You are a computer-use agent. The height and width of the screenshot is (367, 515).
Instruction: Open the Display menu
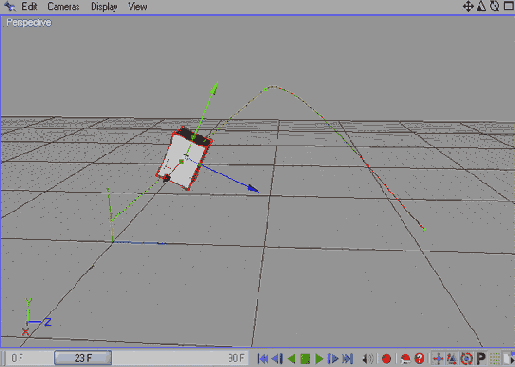coord(104,7)
